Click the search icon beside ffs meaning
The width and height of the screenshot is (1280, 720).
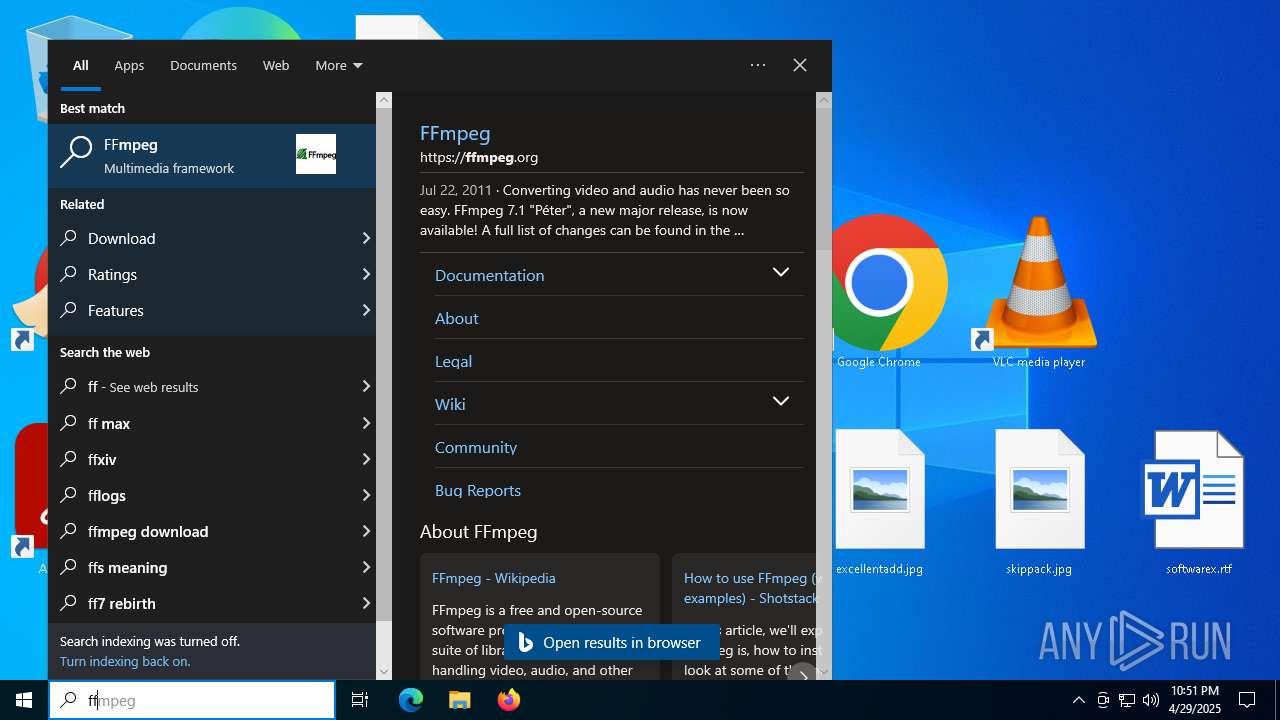tap(69, 567)
